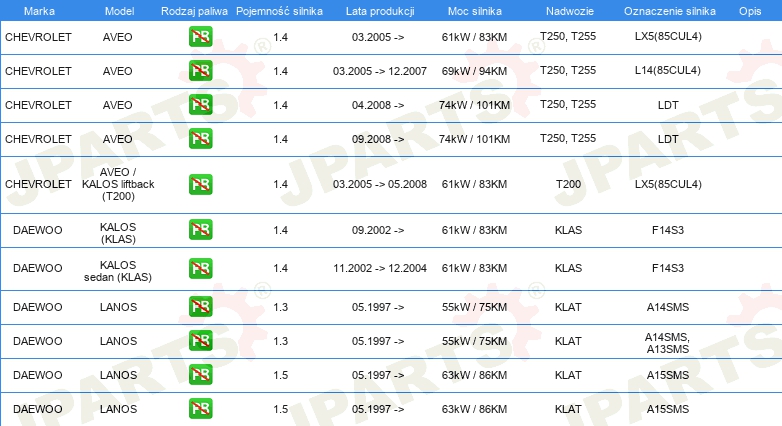Select 'KLAS' body in the 11.2002 row
The width and height of the screenshot is (782, 426).
click(x=569, y=268)
